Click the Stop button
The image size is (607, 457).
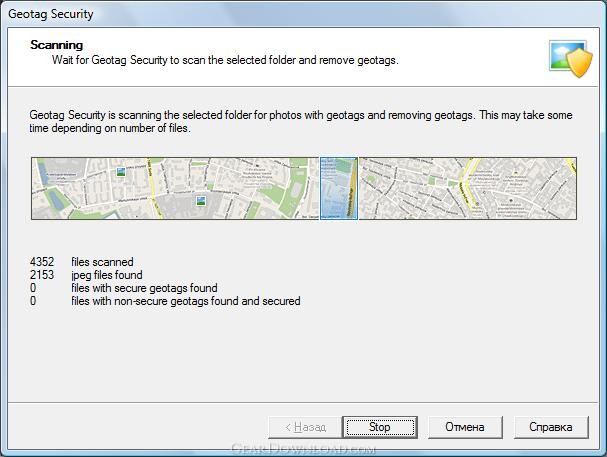[380, 427]
